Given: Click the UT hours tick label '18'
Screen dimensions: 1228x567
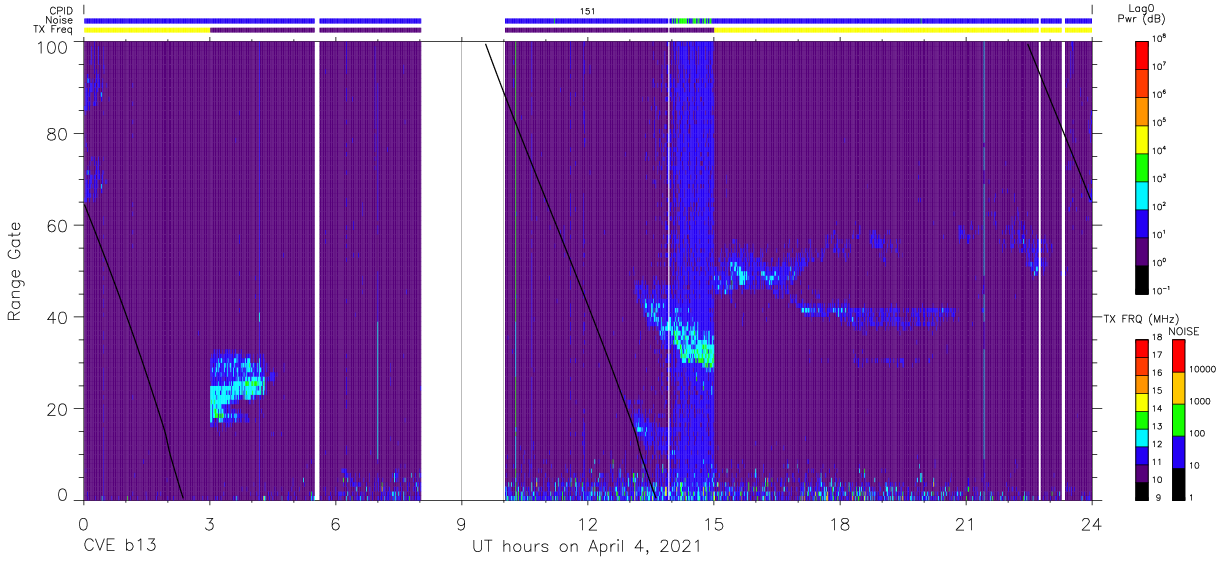Looking at the screenshot, I should [839, 523].
